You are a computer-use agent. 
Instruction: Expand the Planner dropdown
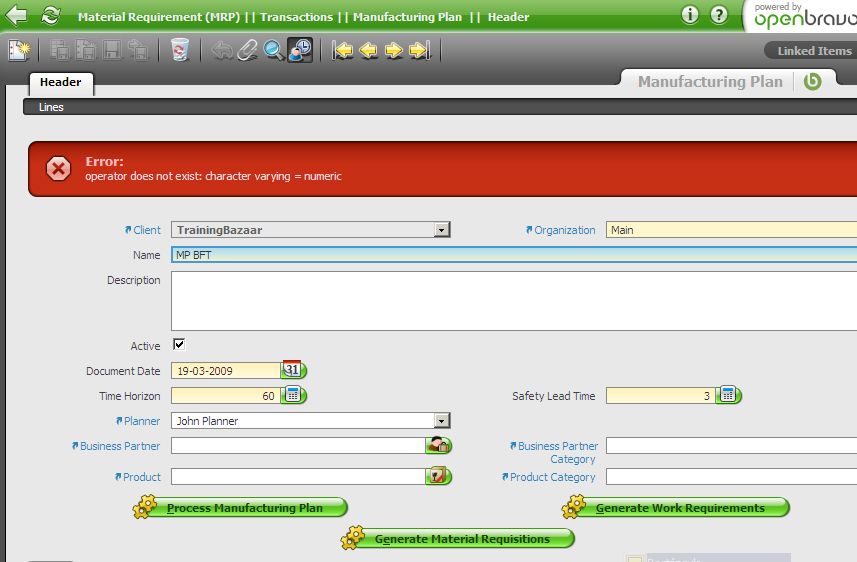click(441, 421)
